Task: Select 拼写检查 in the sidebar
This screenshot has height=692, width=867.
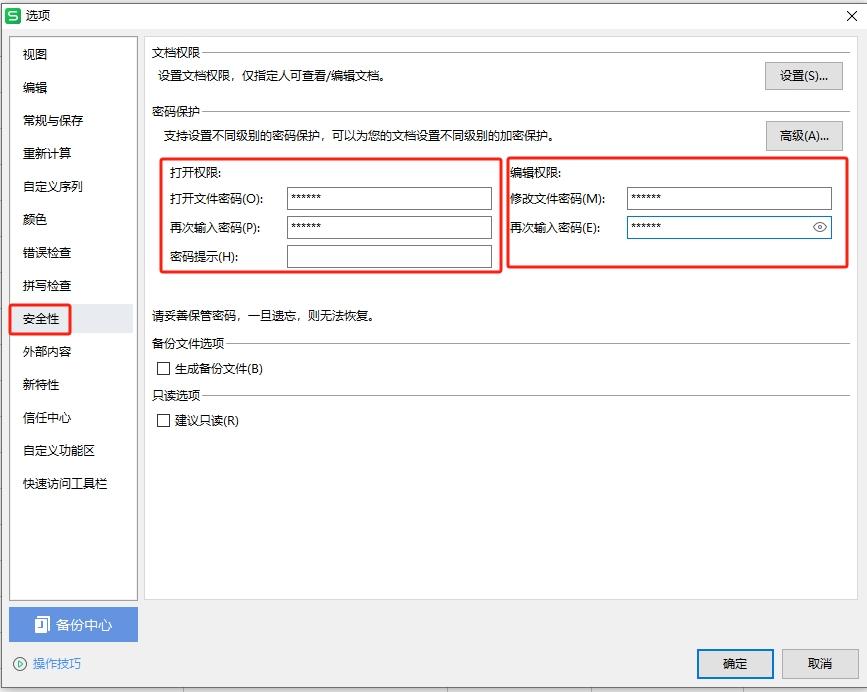Action: 46,285
